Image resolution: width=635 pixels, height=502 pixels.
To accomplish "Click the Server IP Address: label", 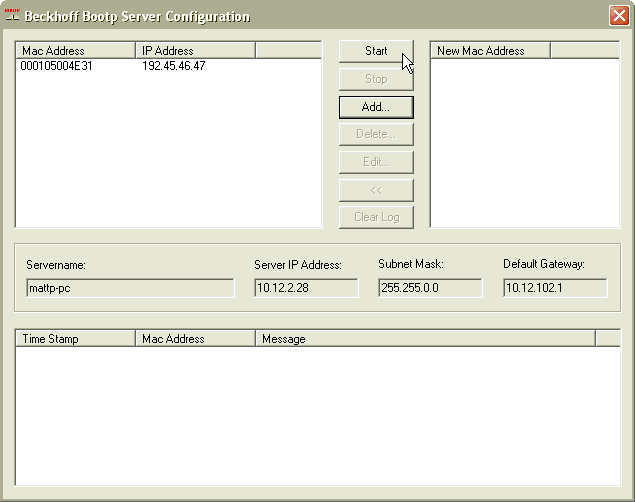I will [298, 265].
